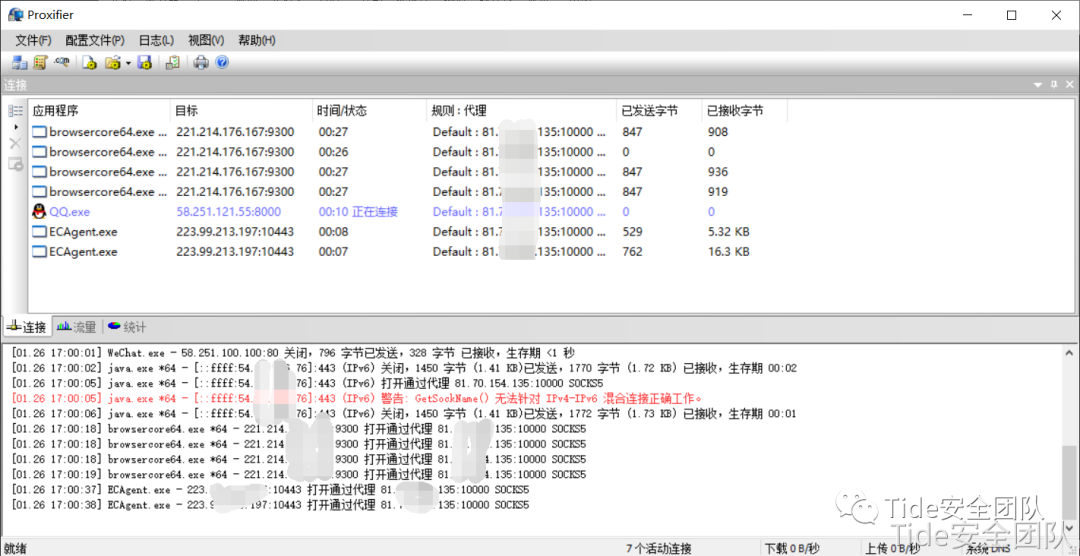The height and width of the screenshot is (556, 1080).
Task: Switch to the 统计 tab
Action: pyautogui.click(x=127, y=327)
